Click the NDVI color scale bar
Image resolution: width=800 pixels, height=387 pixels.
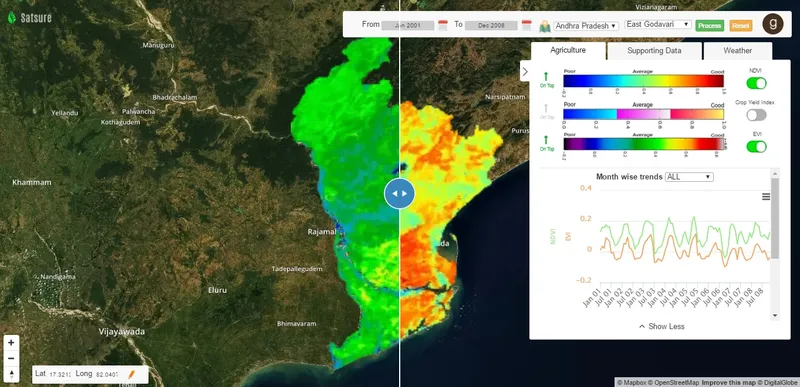643,81
